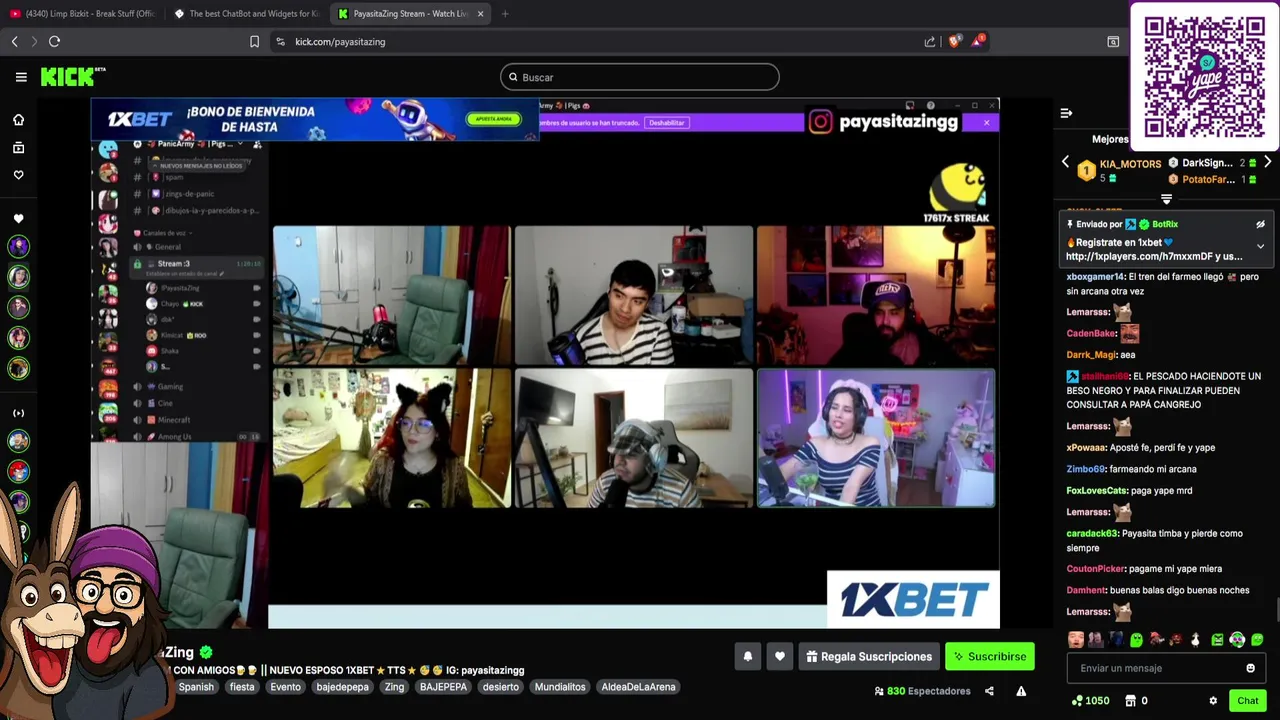1280x720 pixels.
Task: Switch to Limp Bizkit YouTube tab
Action: pos(83,13)
